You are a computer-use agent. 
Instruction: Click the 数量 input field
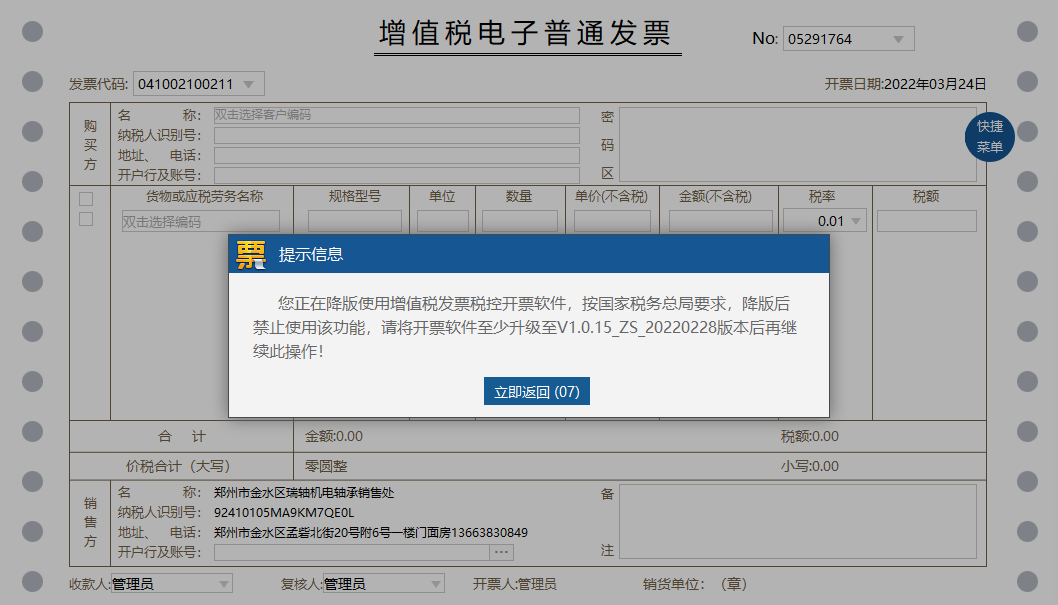[x=519, y=221]
